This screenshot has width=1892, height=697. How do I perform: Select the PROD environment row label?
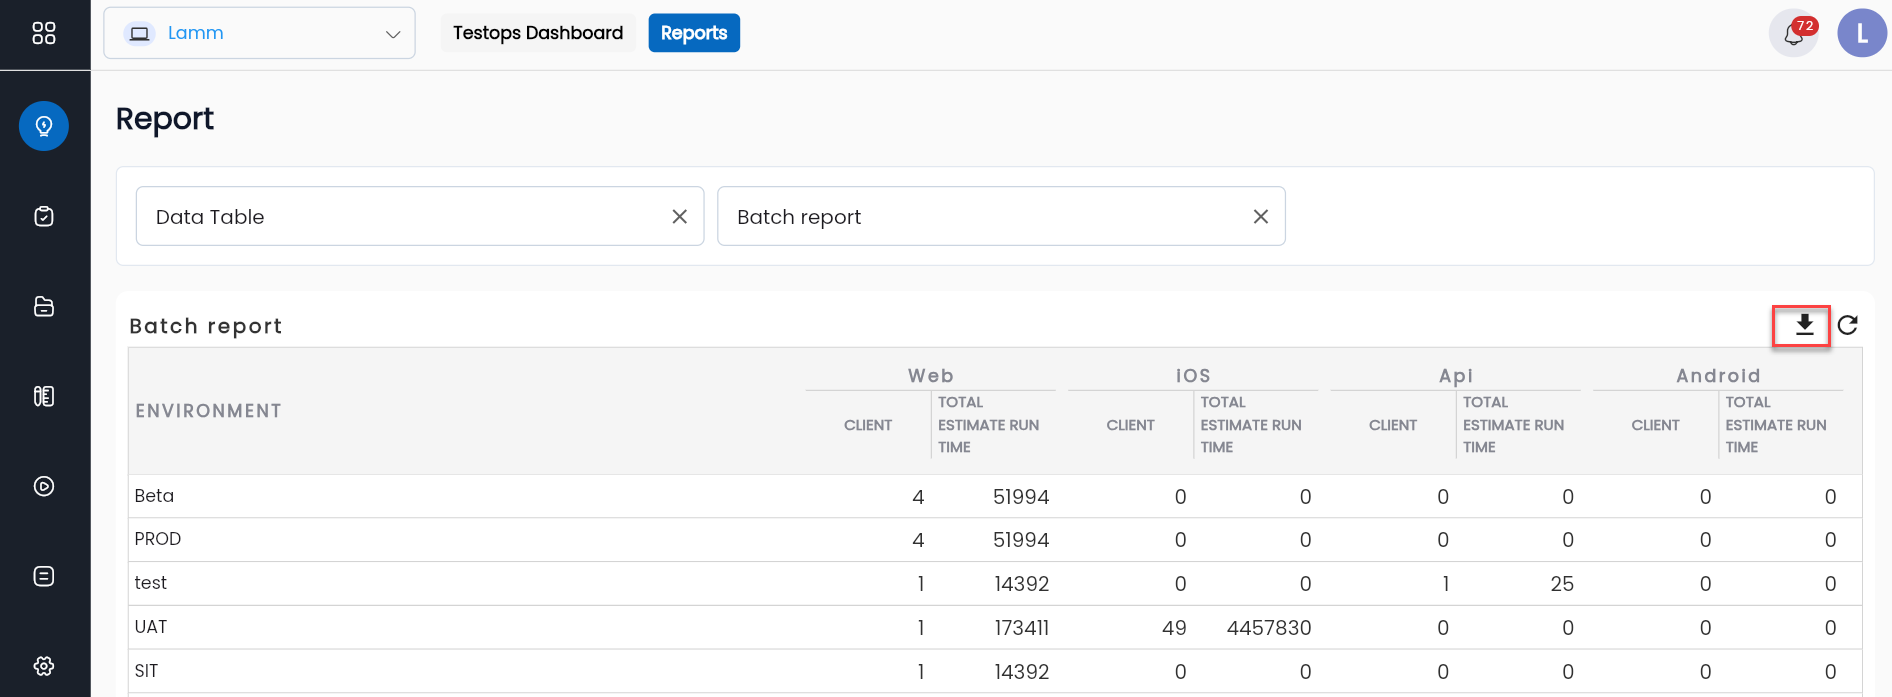tap(158, 539)
